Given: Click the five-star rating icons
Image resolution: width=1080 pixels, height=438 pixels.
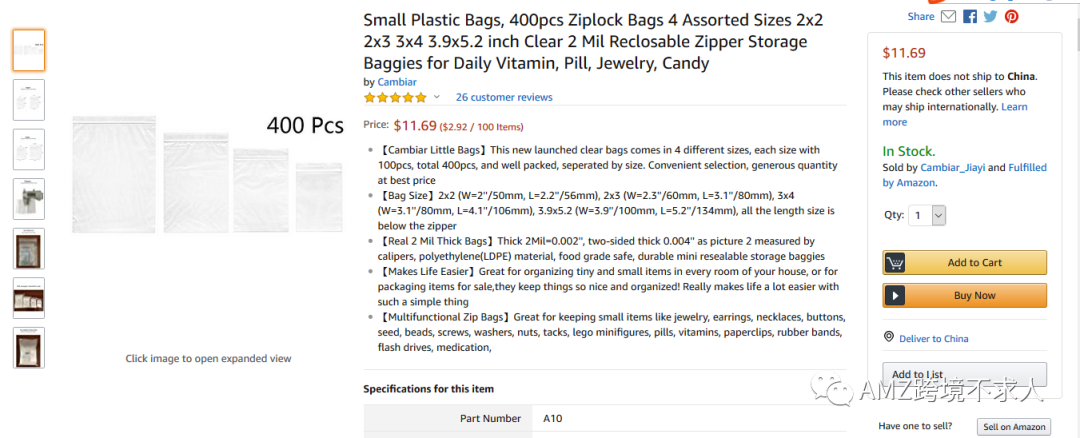Looking at the screenshot, I should 395,97.
